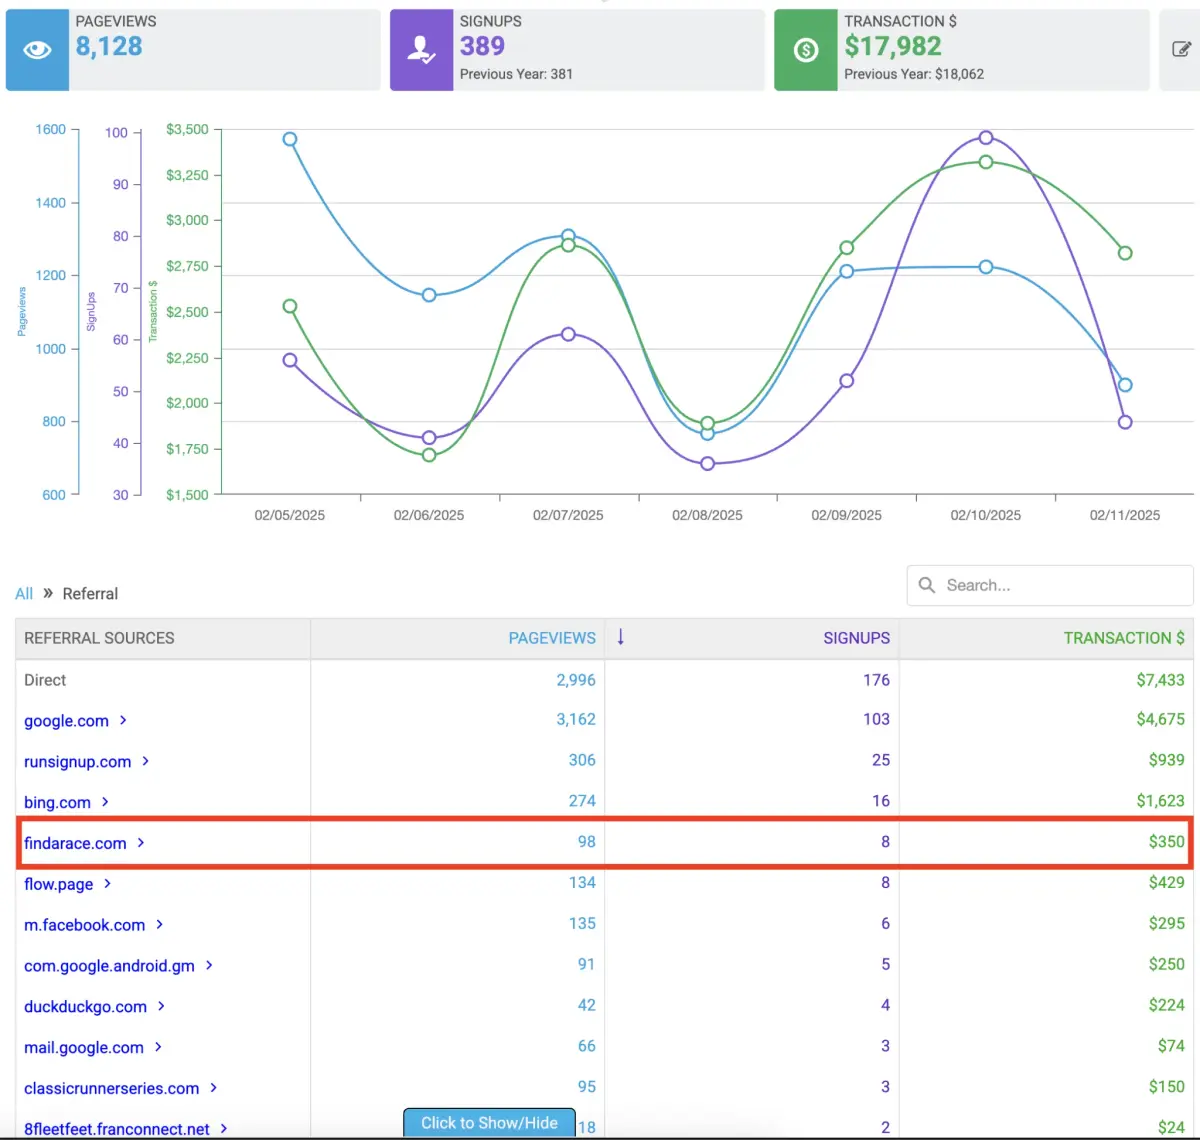Expand the runsignup.com row chevron
This screenshot has width=1200, height=1140.
[145, 761]
